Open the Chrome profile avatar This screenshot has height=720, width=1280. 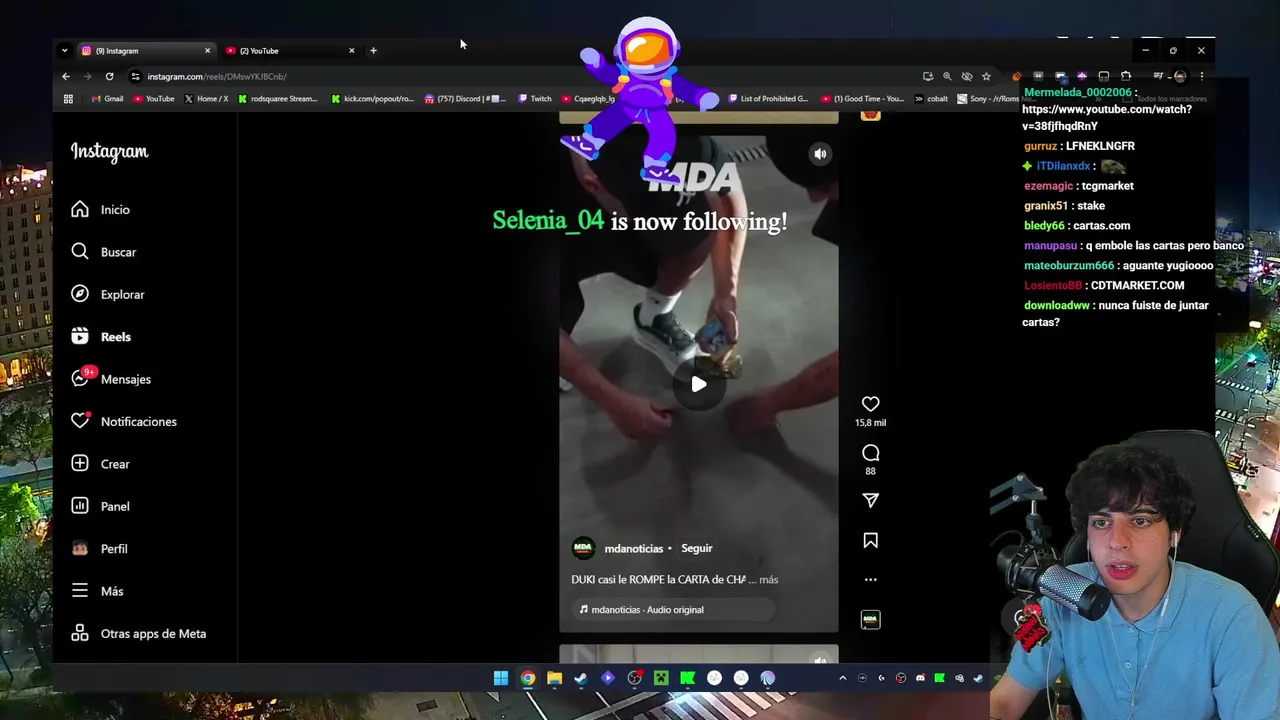tap(1180, 76)
